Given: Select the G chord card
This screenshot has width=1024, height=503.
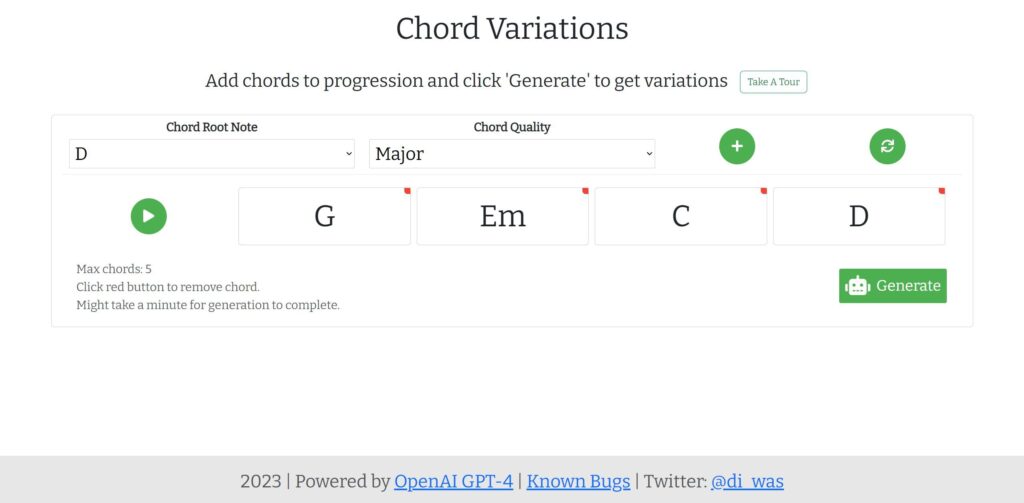Looking at the screenshot, I should point(324,216).
